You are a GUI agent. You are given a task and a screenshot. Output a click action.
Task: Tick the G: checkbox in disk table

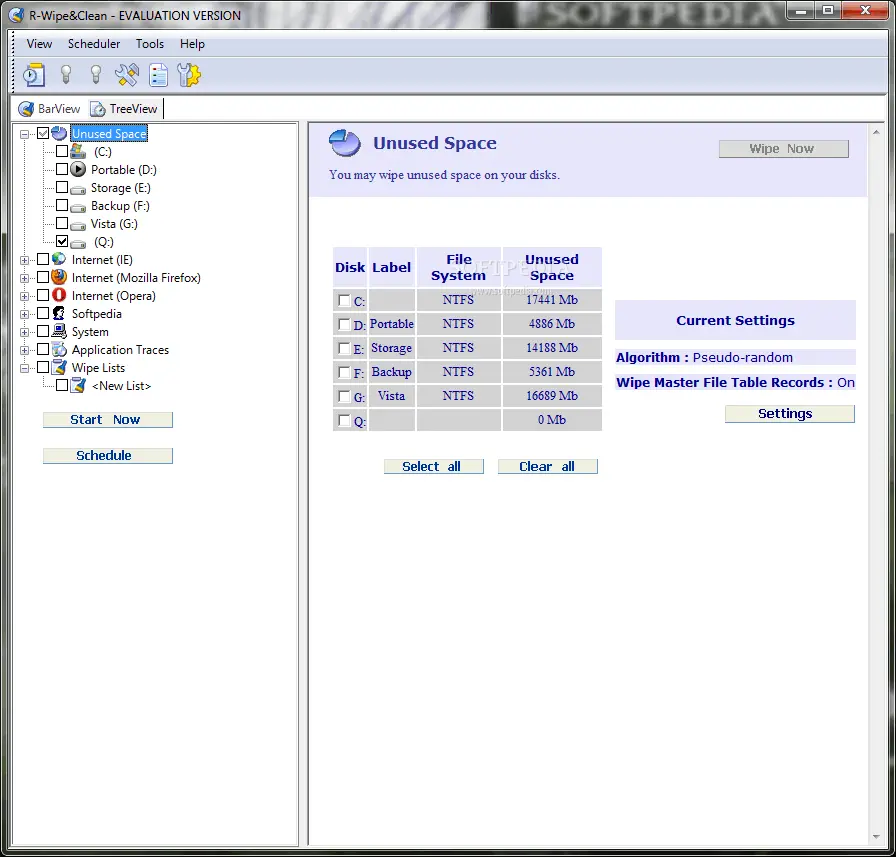point(344,397)
